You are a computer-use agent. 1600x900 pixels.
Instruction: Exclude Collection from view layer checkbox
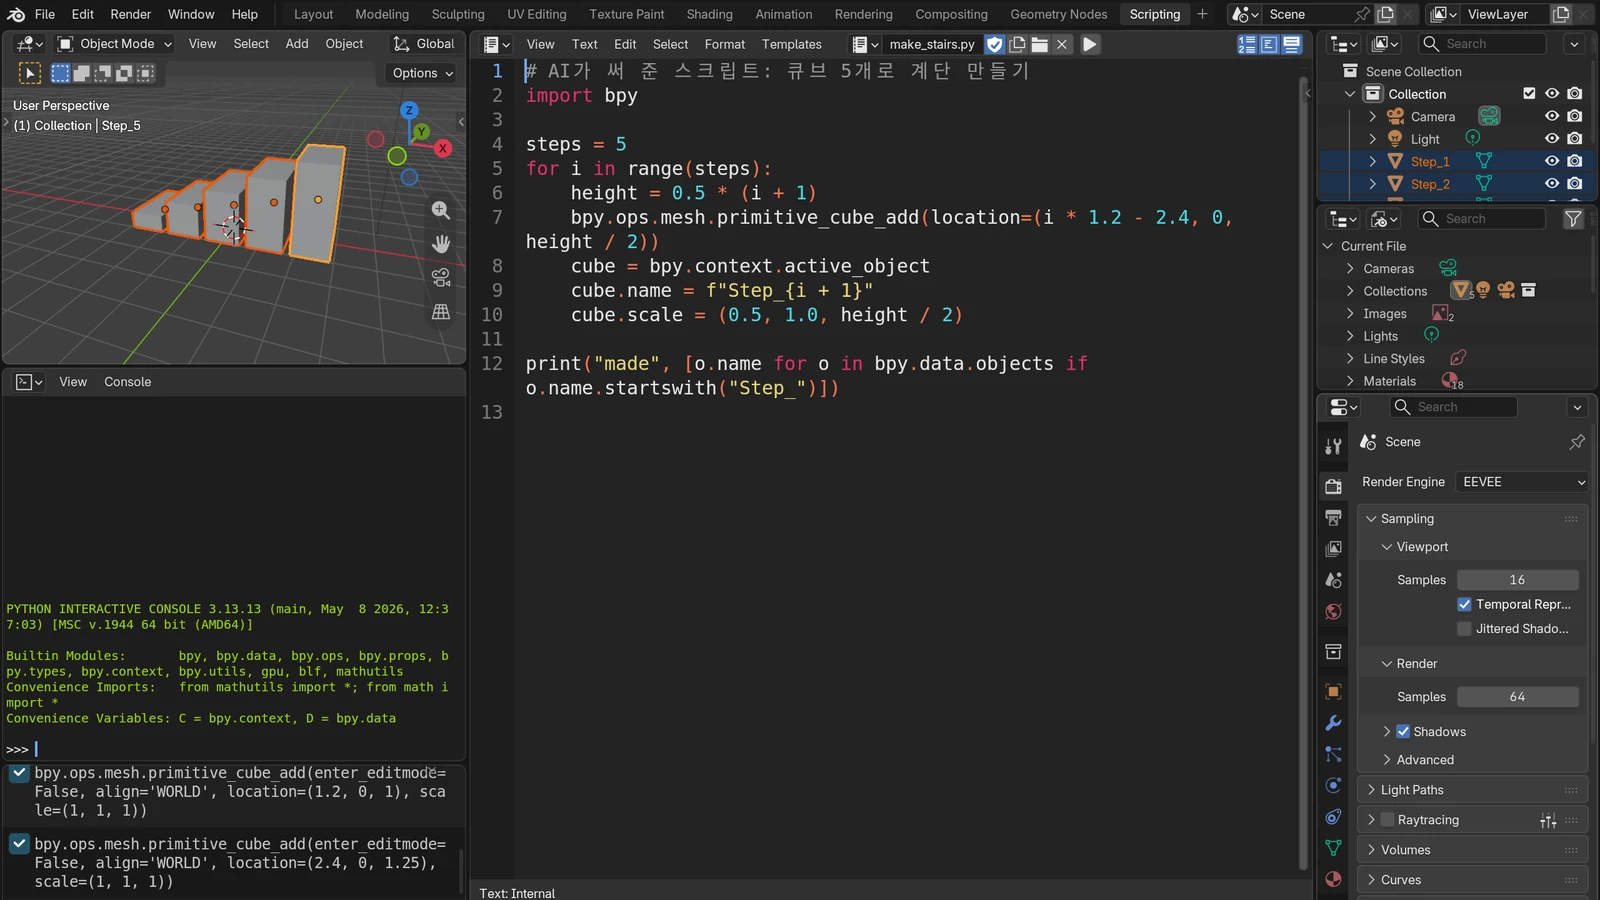[x=1529, y=93]
